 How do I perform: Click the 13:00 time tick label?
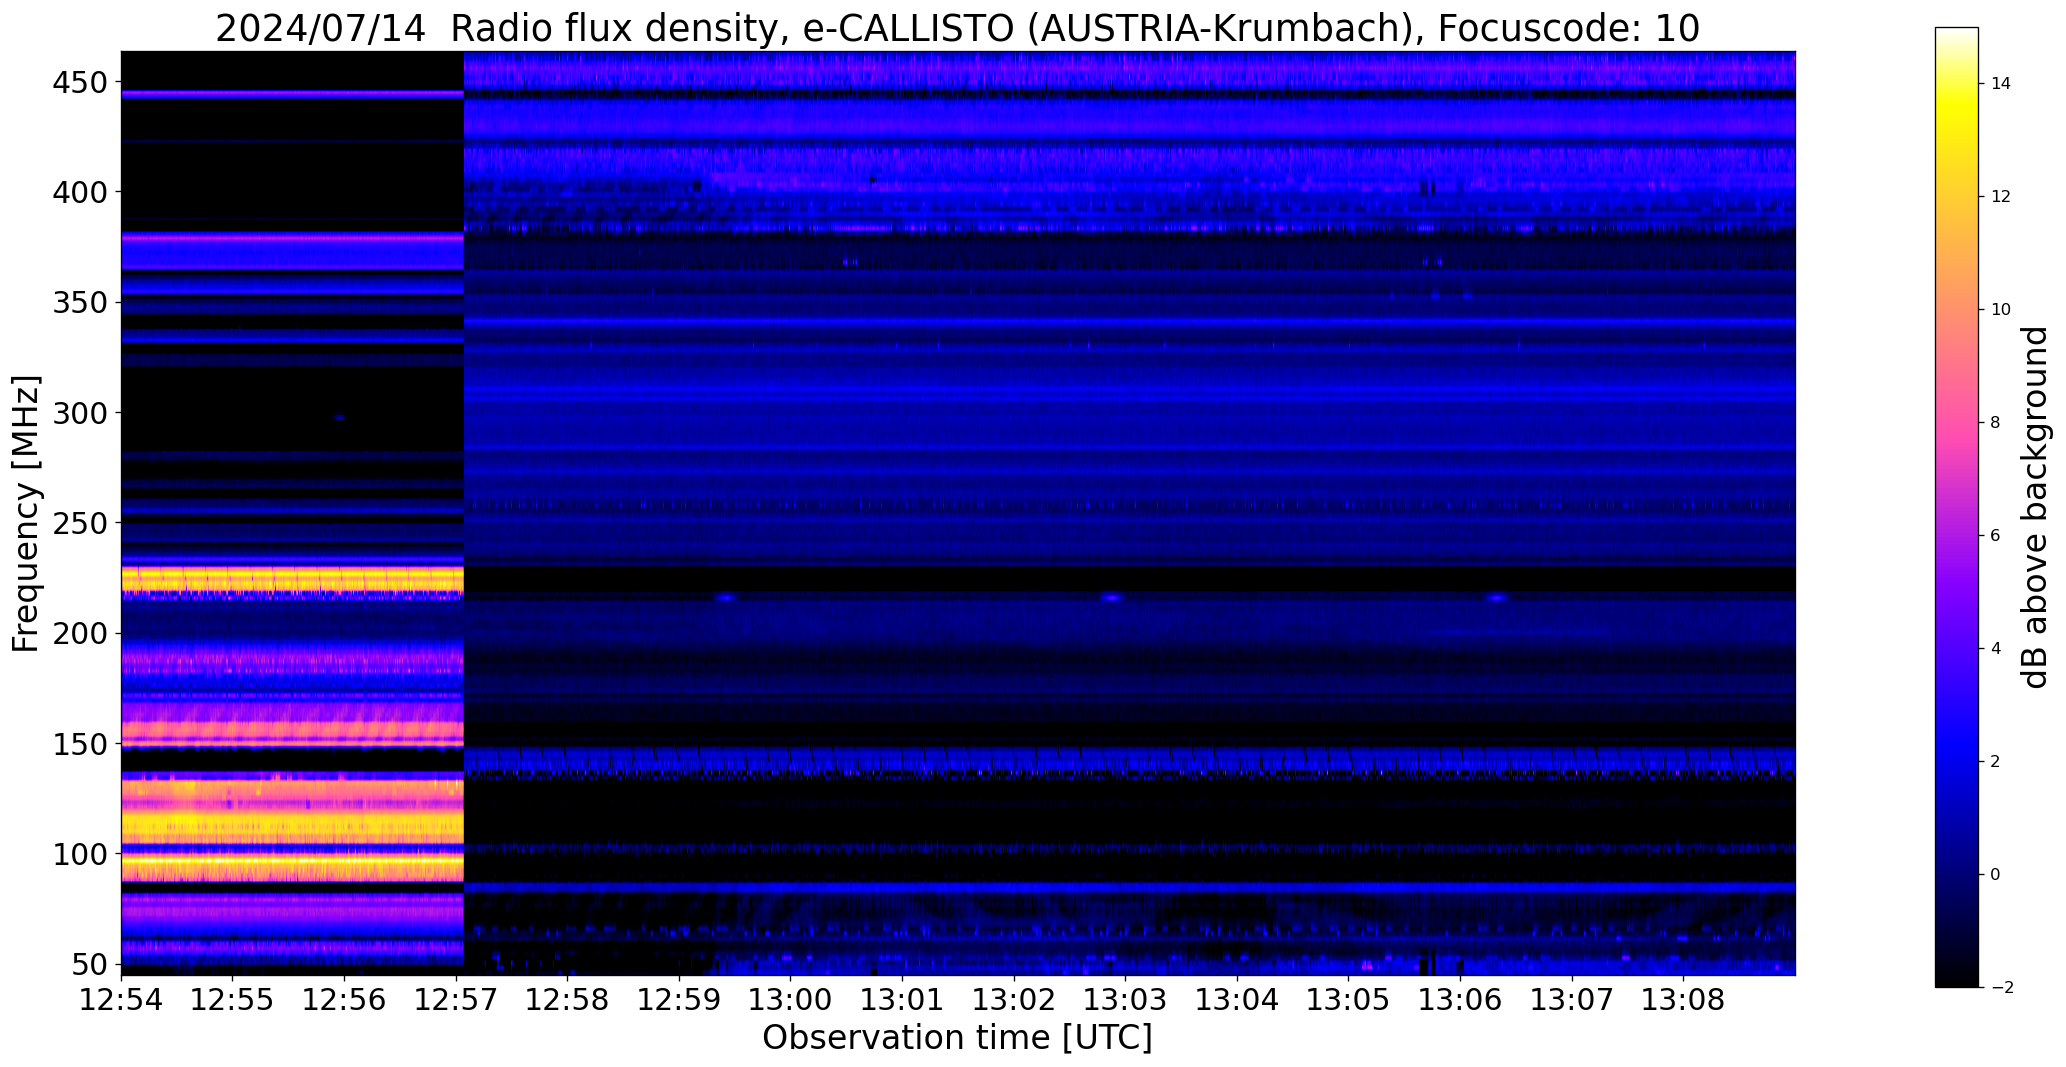click(x=790, y=998)
